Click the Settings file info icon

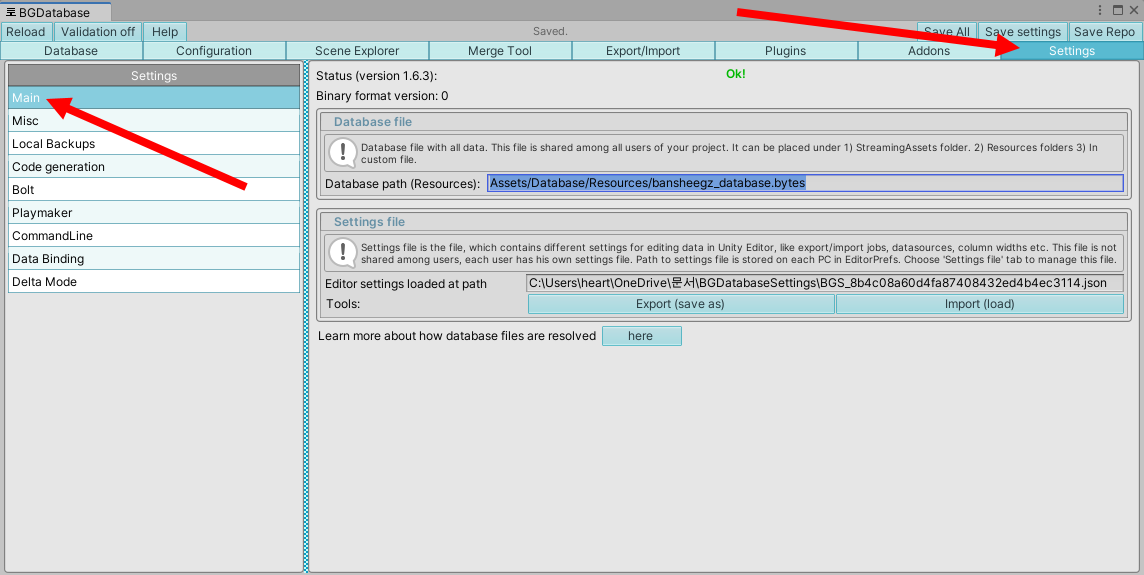(x=342, y=252)
